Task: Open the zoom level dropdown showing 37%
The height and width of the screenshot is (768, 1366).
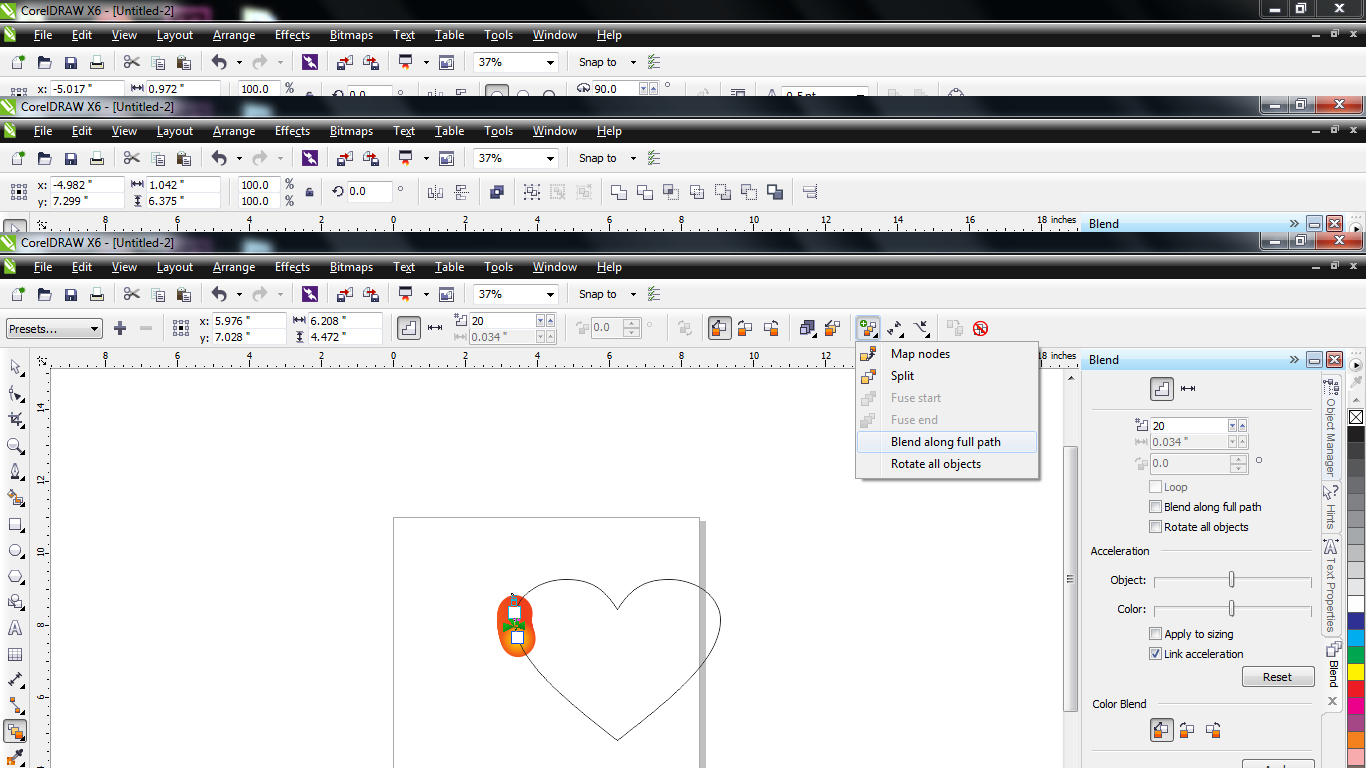Action: coord(550,294)
